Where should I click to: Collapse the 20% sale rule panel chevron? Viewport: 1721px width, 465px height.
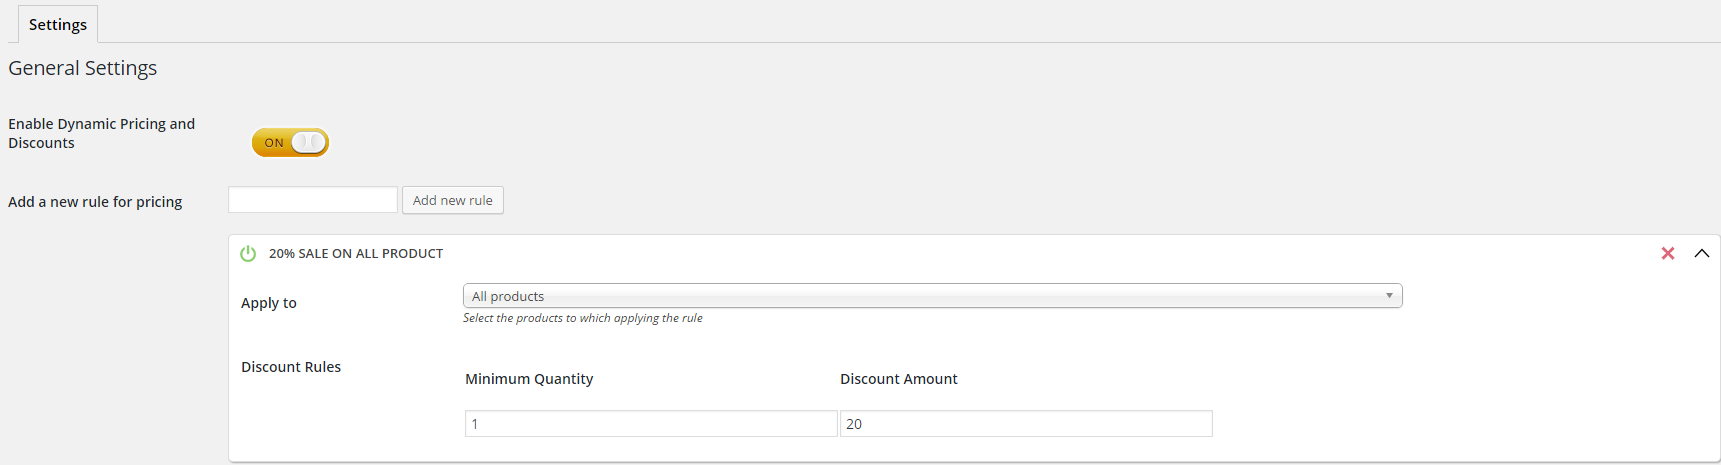(x=1702, y=254)
